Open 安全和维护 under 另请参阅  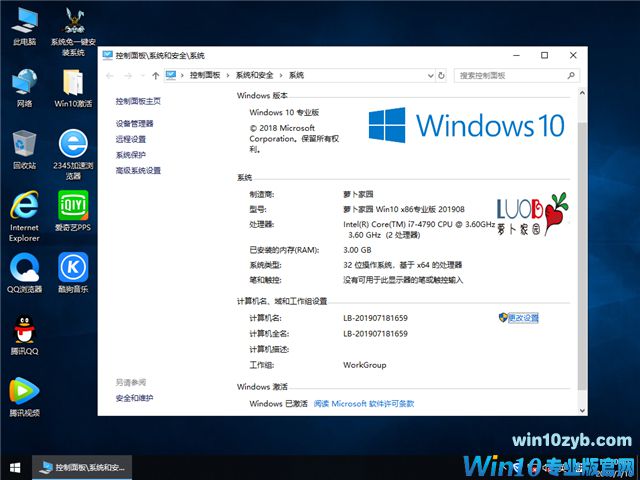click(x=134, y=398)
